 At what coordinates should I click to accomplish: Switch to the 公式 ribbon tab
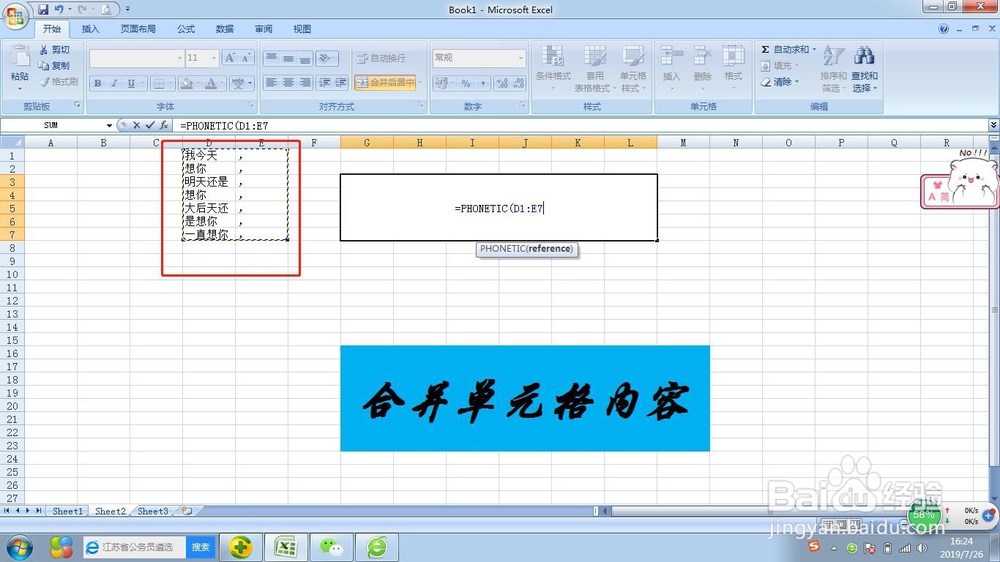click(x=186, y=29)
